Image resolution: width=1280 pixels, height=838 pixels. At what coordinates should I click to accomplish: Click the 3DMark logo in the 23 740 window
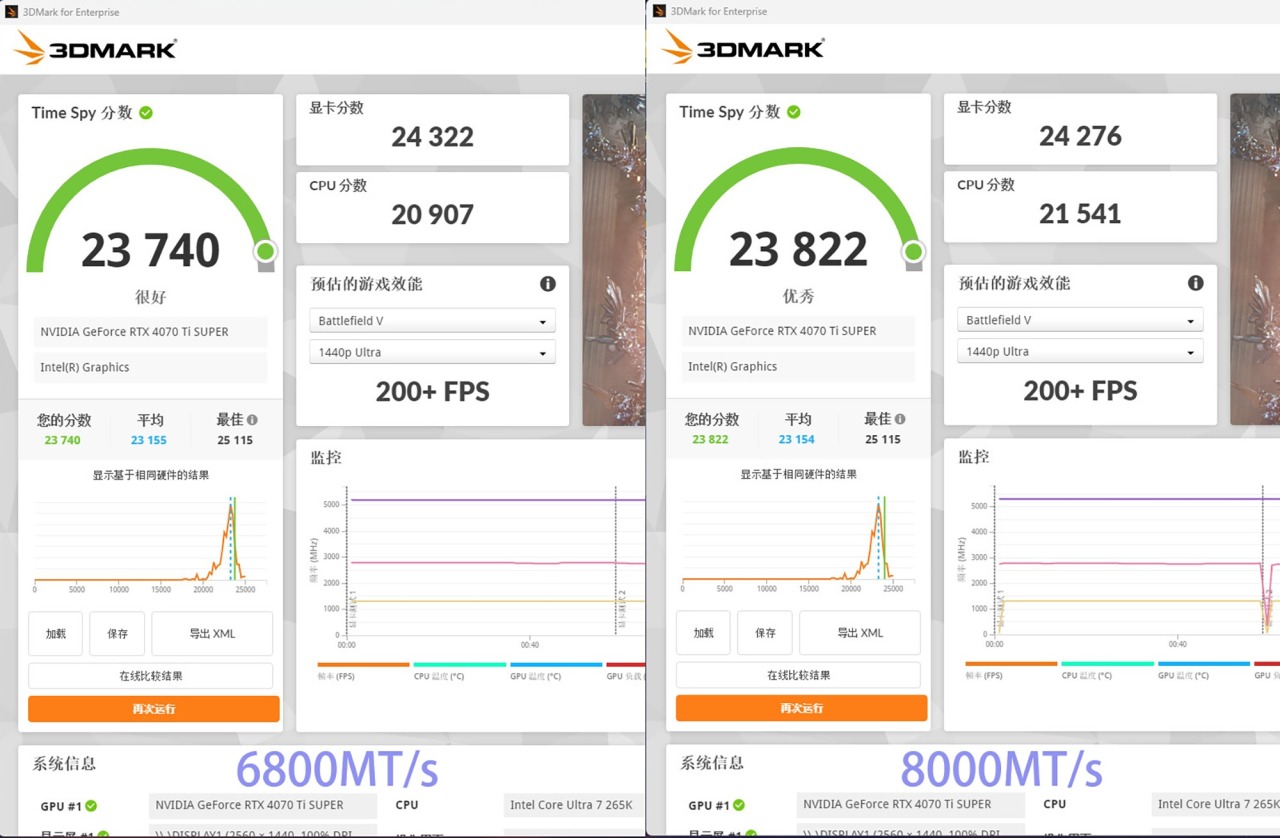[x=96, y=48]
